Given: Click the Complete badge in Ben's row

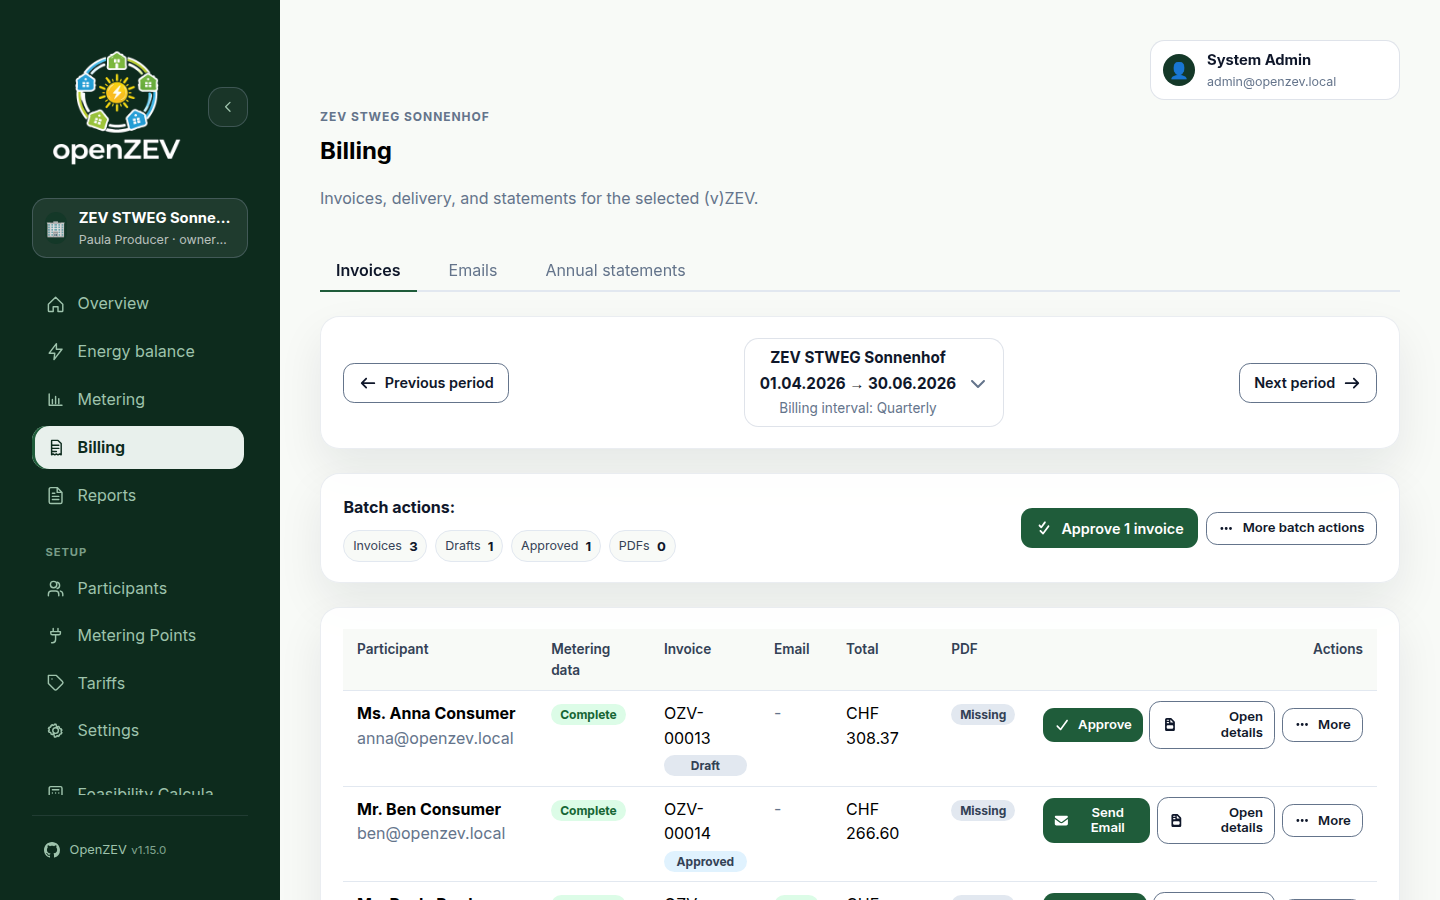Looking at the screenshot, I should 588,811.
